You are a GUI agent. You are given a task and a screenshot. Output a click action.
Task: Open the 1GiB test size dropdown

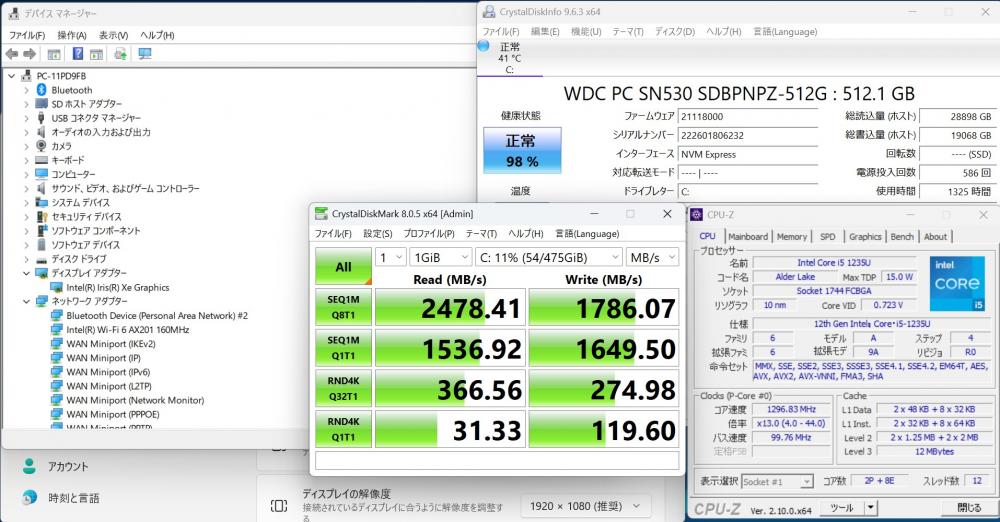point(441,257)
